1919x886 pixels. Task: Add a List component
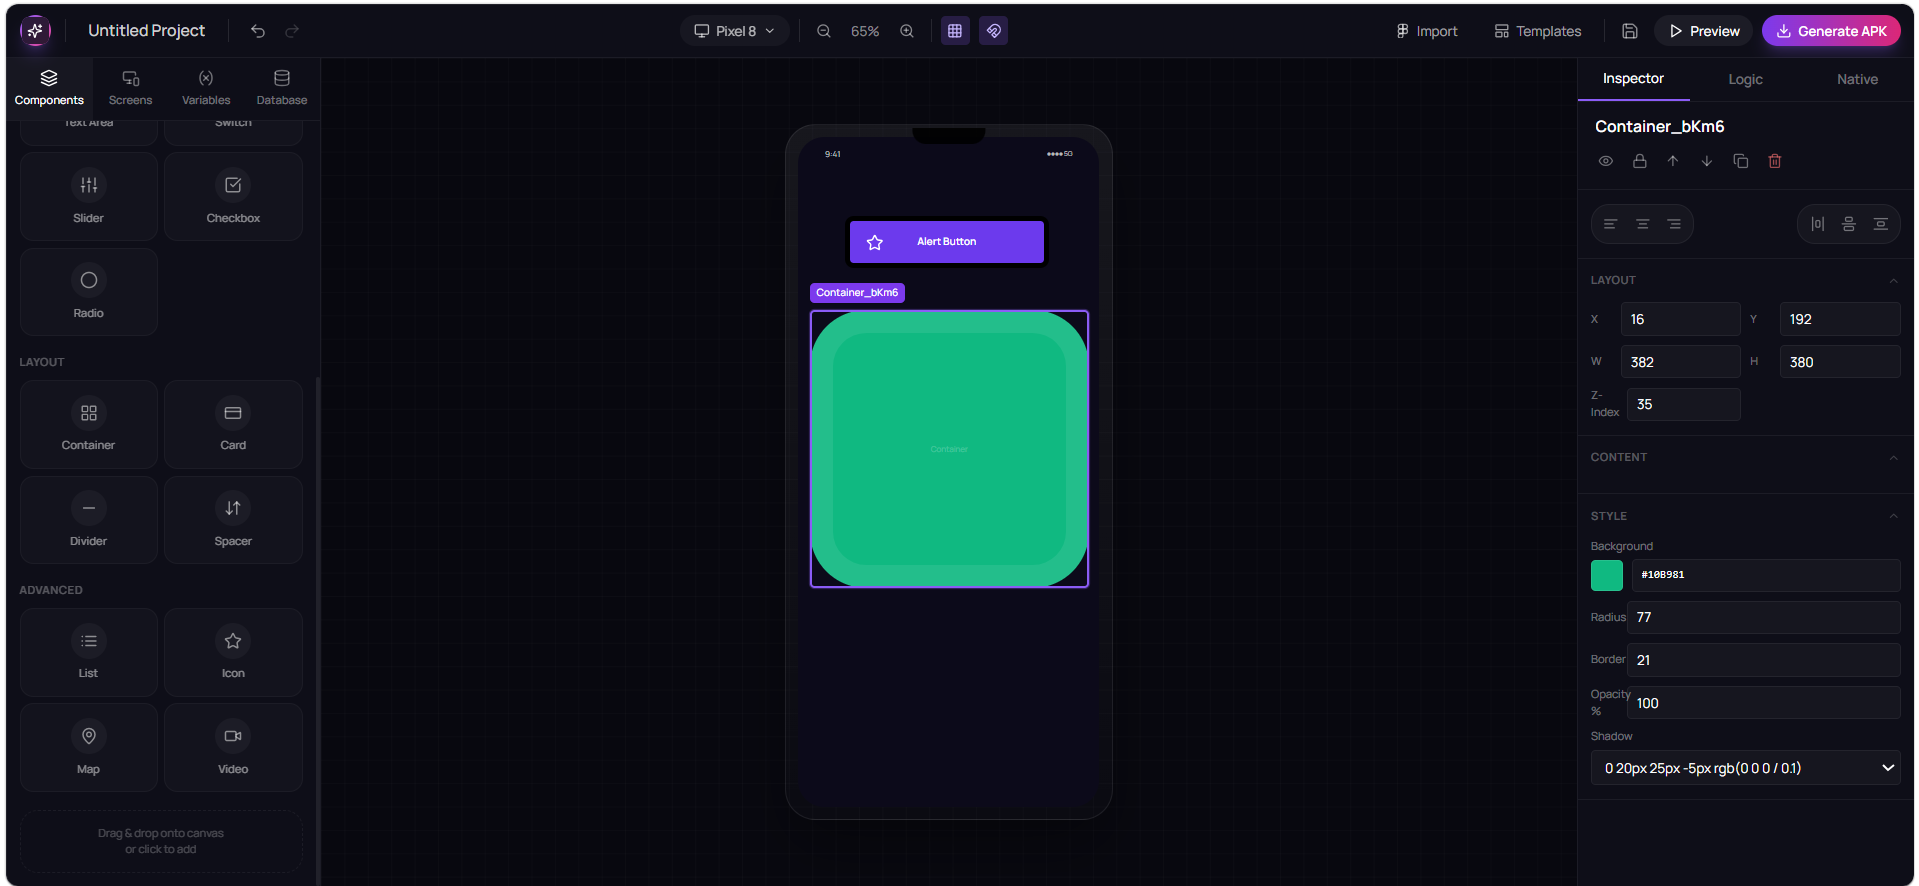(x=89, y=652)
